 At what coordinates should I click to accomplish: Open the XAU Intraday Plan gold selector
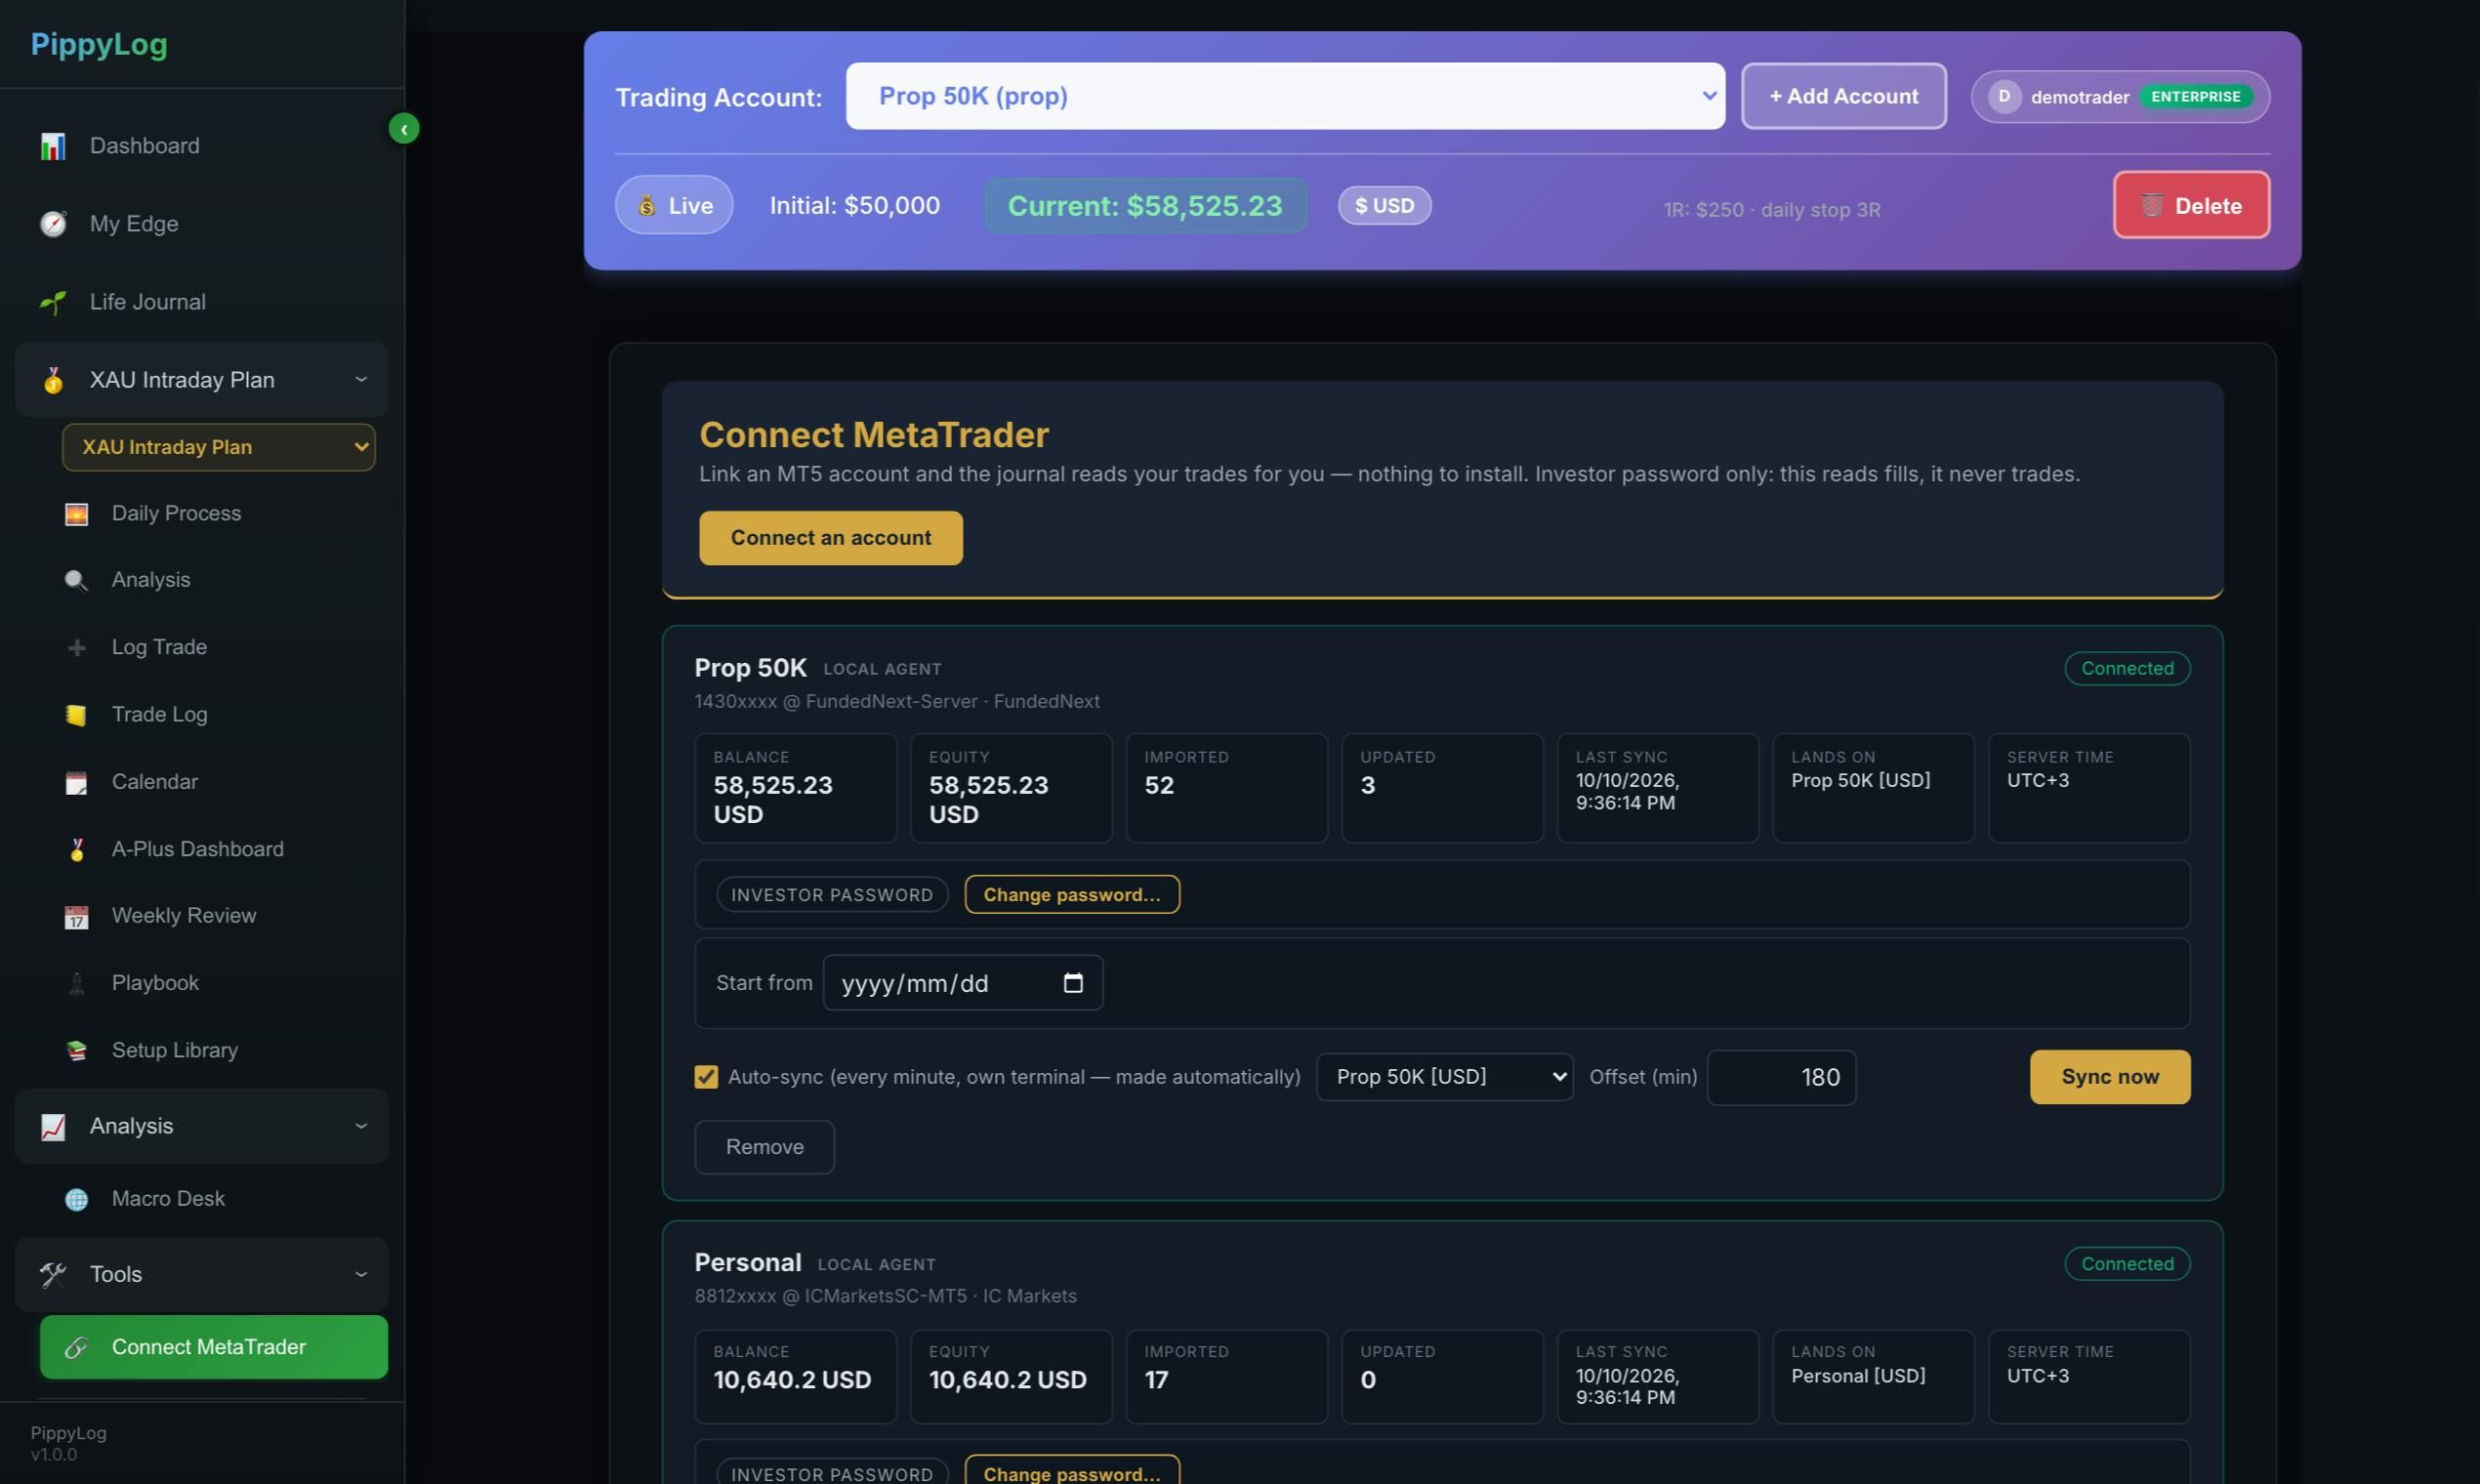[x=219, y=447]
